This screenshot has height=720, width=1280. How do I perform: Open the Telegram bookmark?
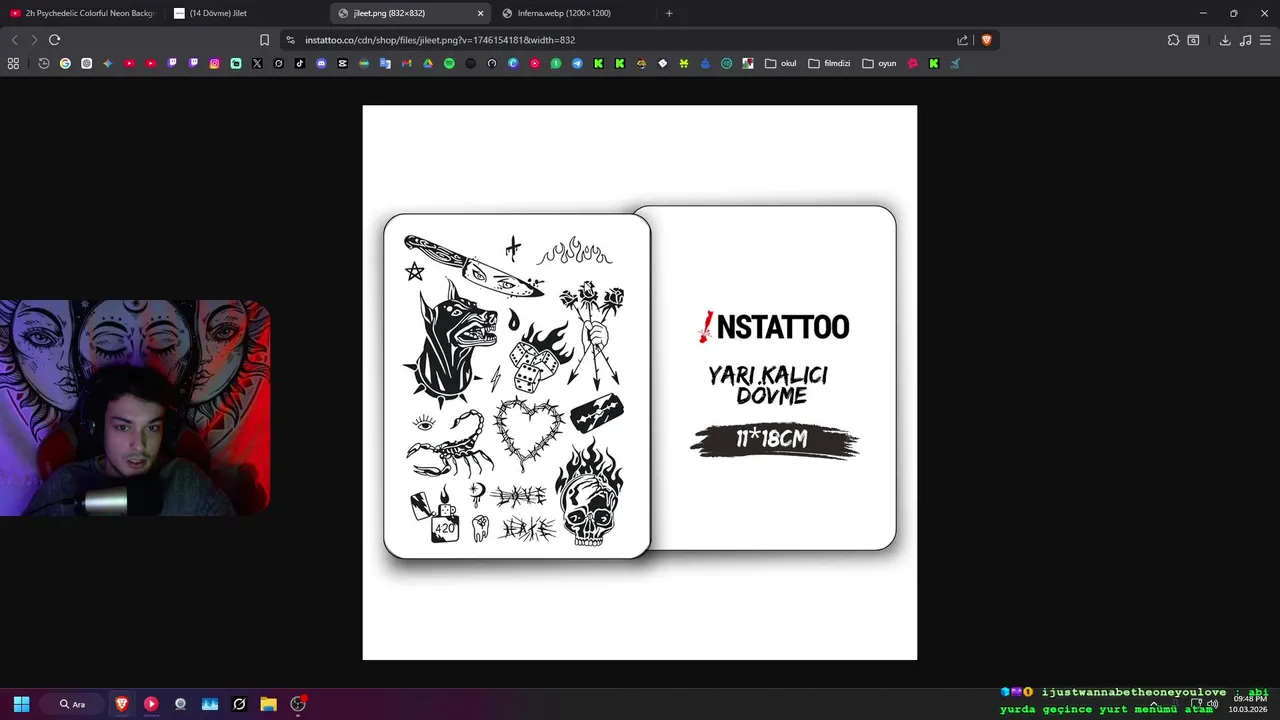click(577, 63)
